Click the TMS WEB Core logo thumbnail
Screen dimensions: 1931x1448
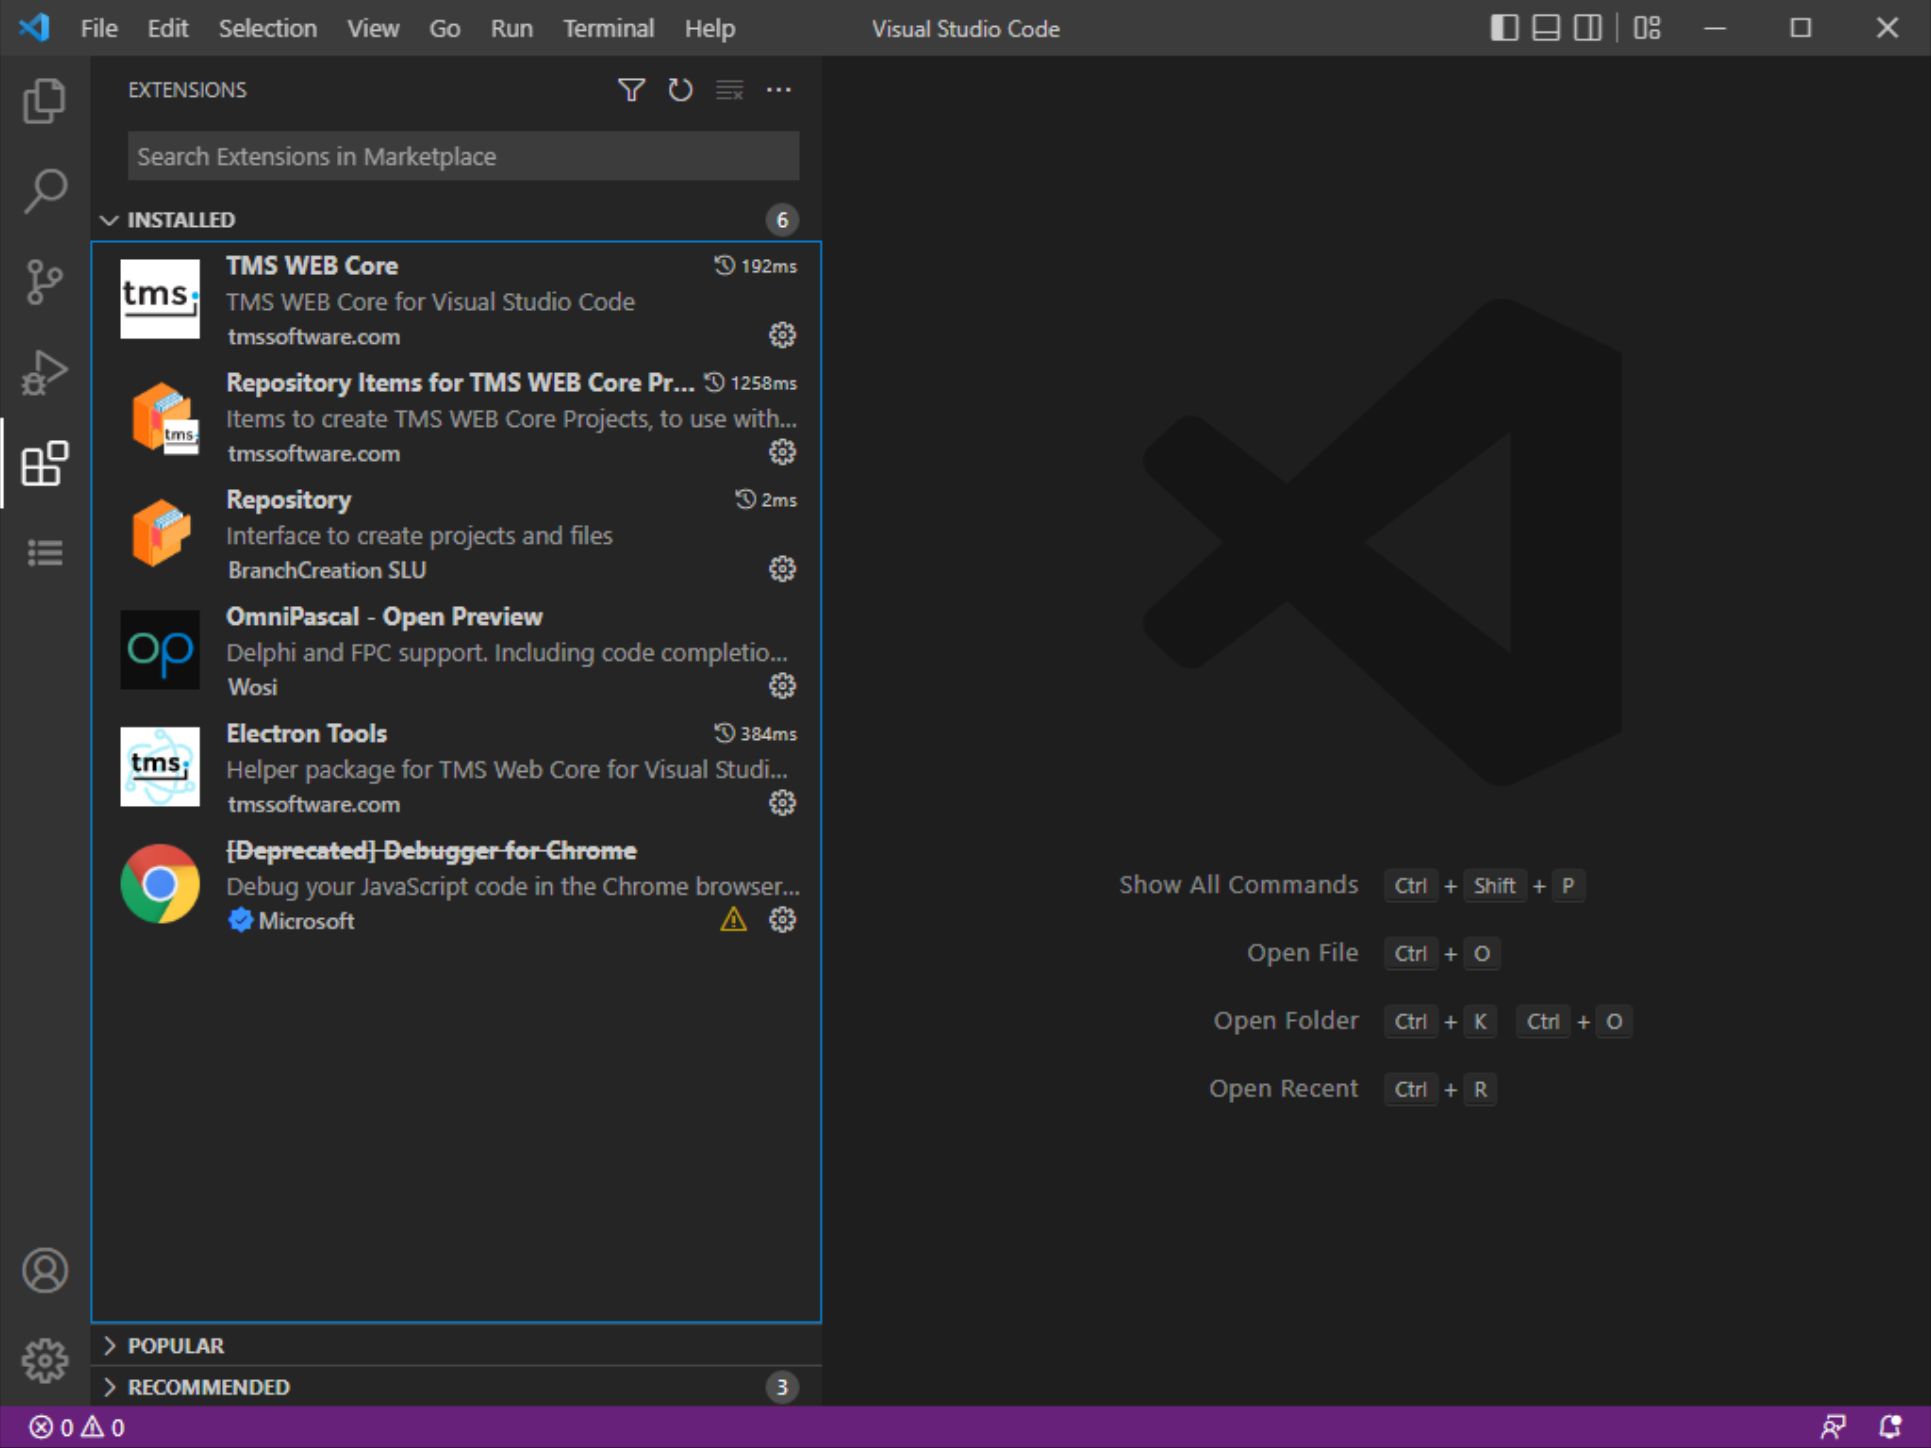pyautogui.click(x=160, y=299)
